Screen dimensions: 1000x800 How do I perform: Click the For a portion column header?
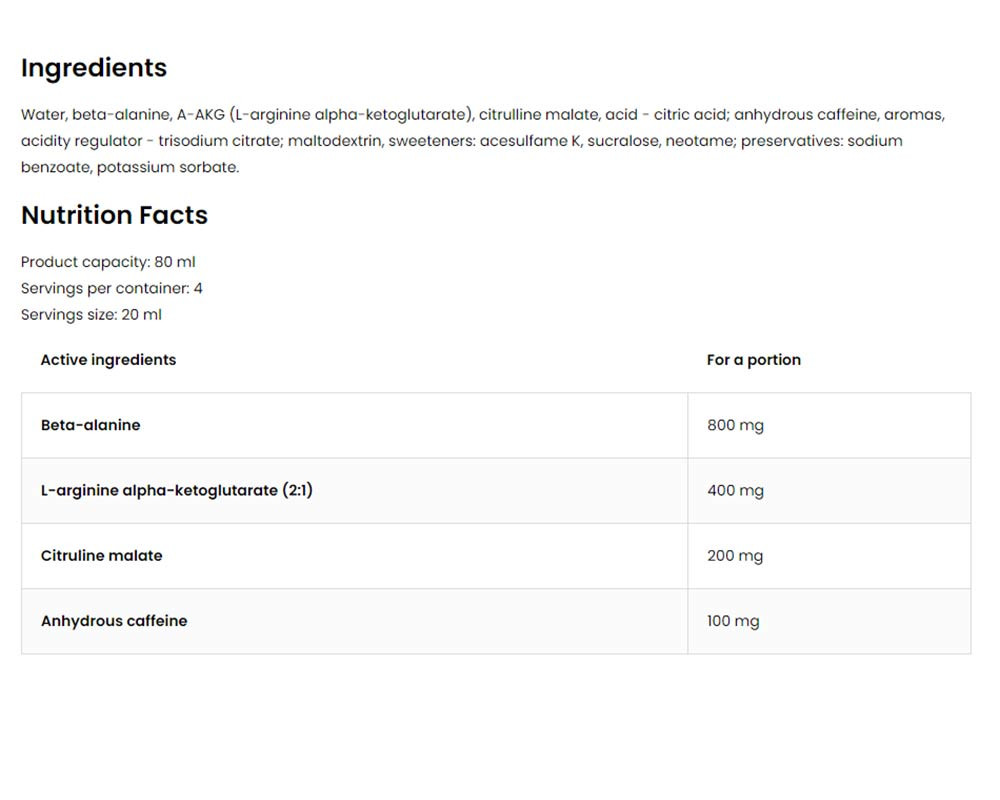click(x=753, y=360)
